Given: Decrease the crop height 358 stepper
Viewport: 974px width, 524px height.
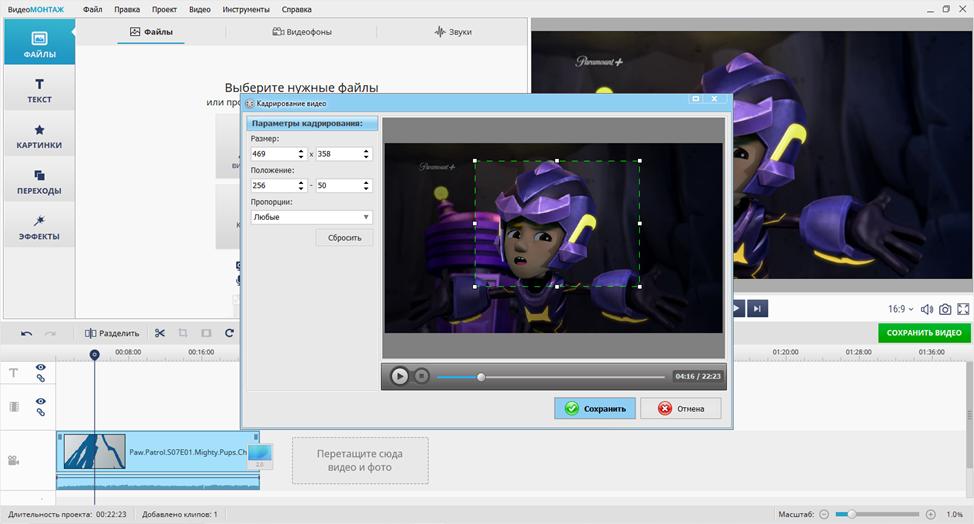Looking at the screenshot, I should click(366, 157).
